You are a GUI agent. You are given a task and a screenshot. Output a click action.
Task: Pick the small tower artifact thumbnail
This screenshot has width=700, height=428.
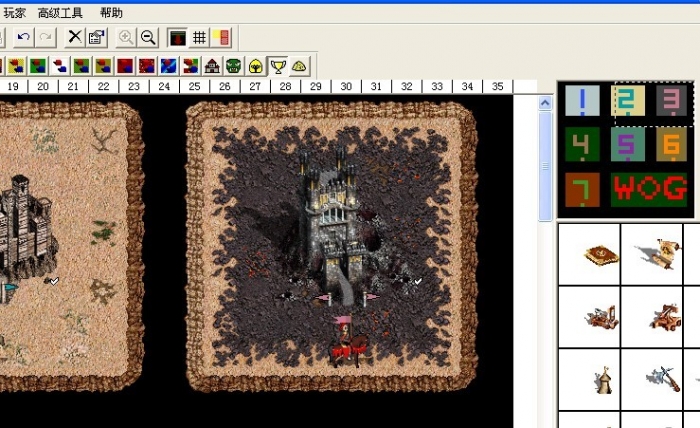pos(604,380)
